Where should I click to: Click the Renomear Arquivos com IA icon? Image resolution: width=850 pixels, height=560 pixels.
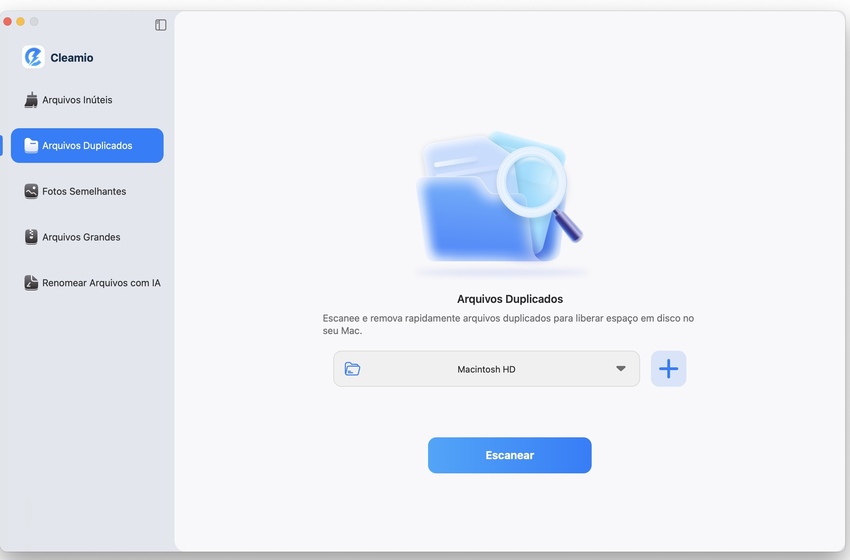coord(31,282)
